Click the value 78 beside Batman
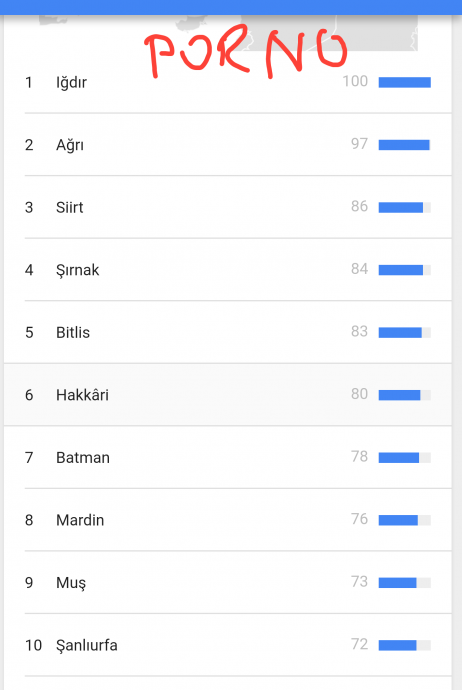This screenshot has height=690, width=462. [x=359, y=456]
